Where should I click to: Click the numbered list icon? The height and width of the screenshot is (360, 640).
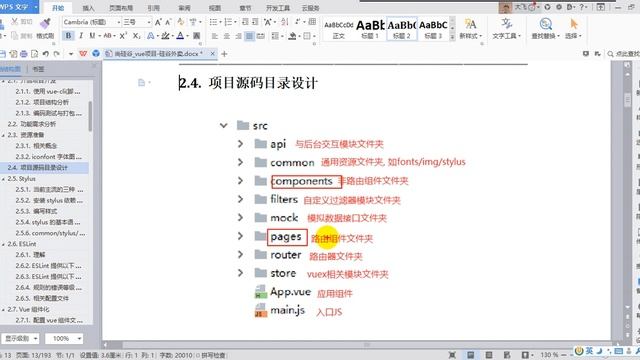tap(228, 22)
